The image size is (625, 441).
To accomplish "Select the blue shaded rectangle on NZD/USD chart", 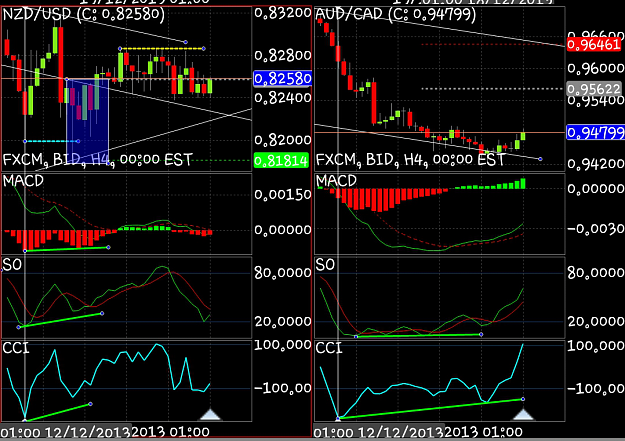I will coord(87,121).
